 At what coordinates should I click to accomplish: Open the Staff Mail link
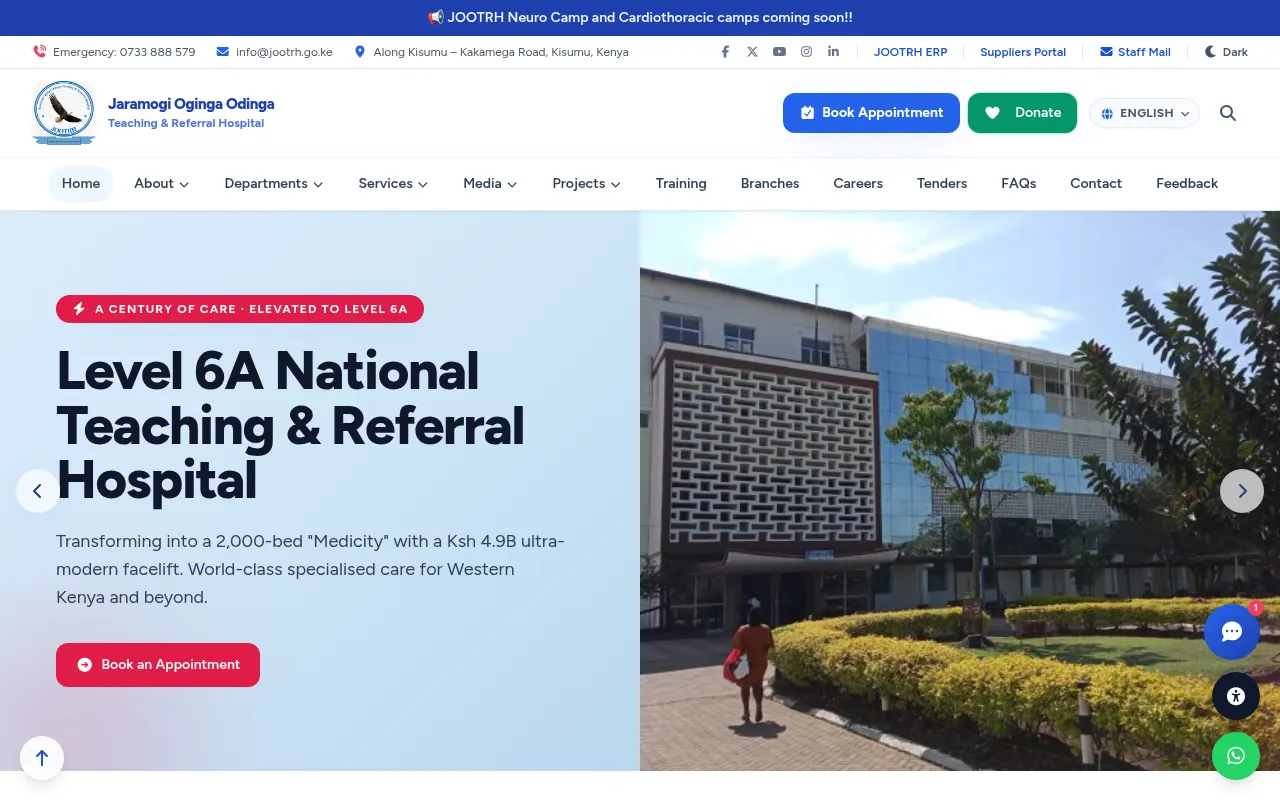coord(1135,52)
